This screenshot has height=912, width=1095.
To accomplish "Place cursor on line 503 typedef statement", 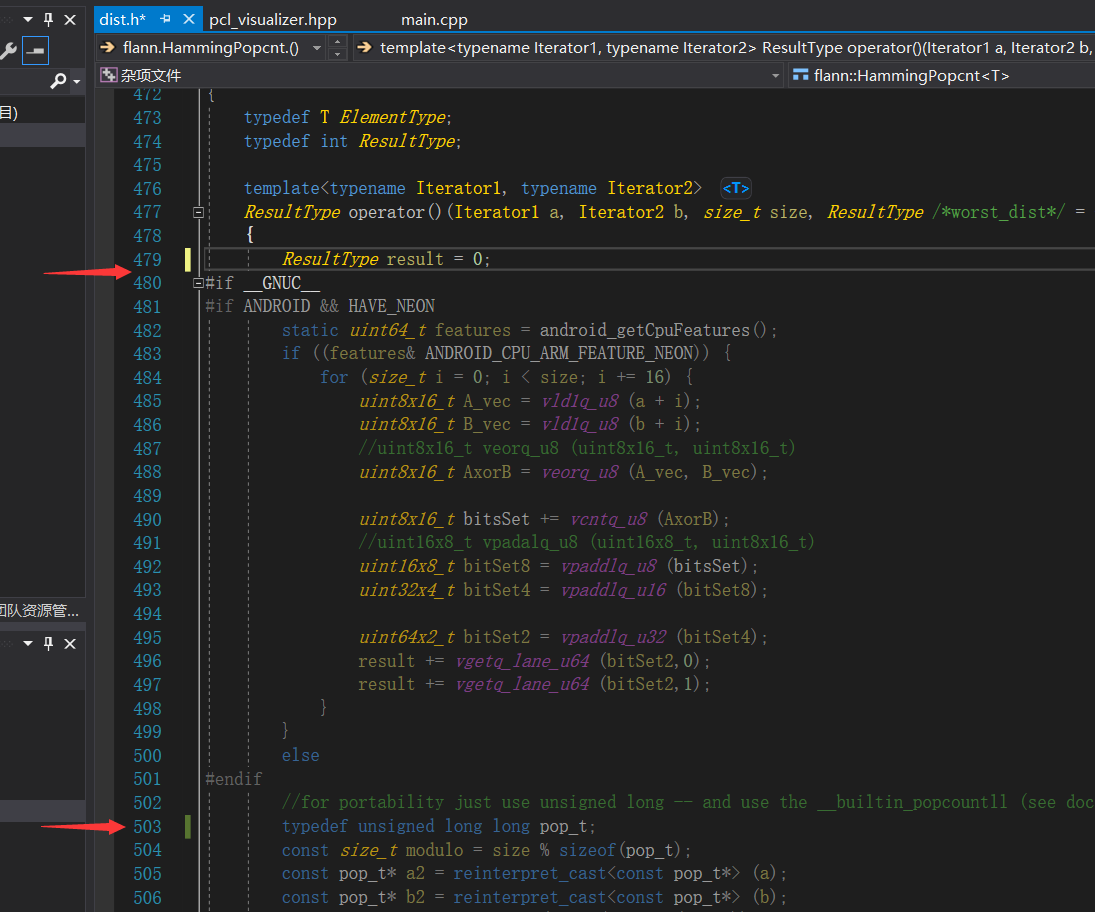I will coord(438,826).
